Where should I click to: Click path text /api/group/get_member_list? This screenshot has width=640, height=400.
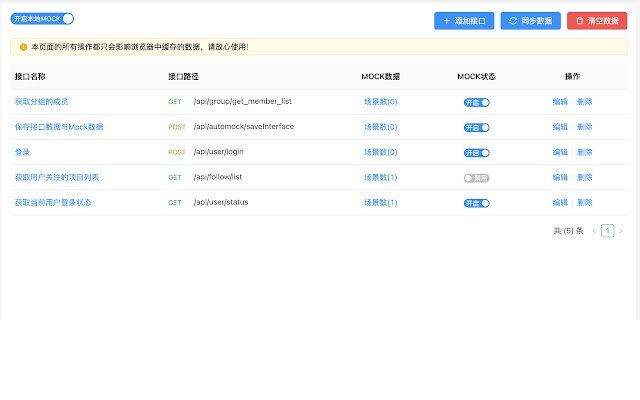click(x=243, y=102)
